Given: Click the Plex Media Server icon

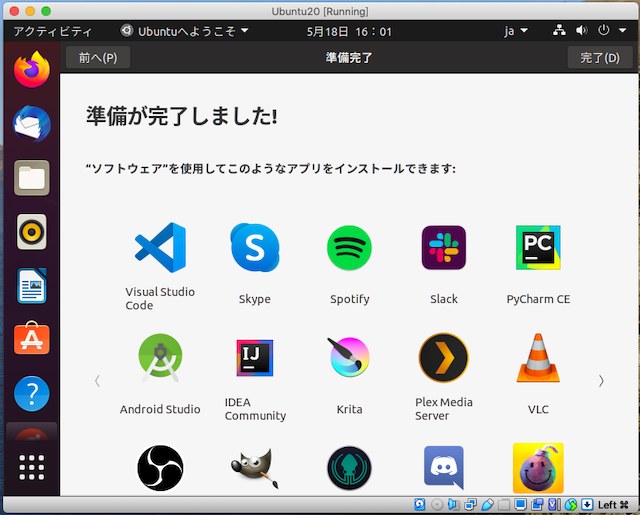Looking at the screenshot, I should [444, 358].
